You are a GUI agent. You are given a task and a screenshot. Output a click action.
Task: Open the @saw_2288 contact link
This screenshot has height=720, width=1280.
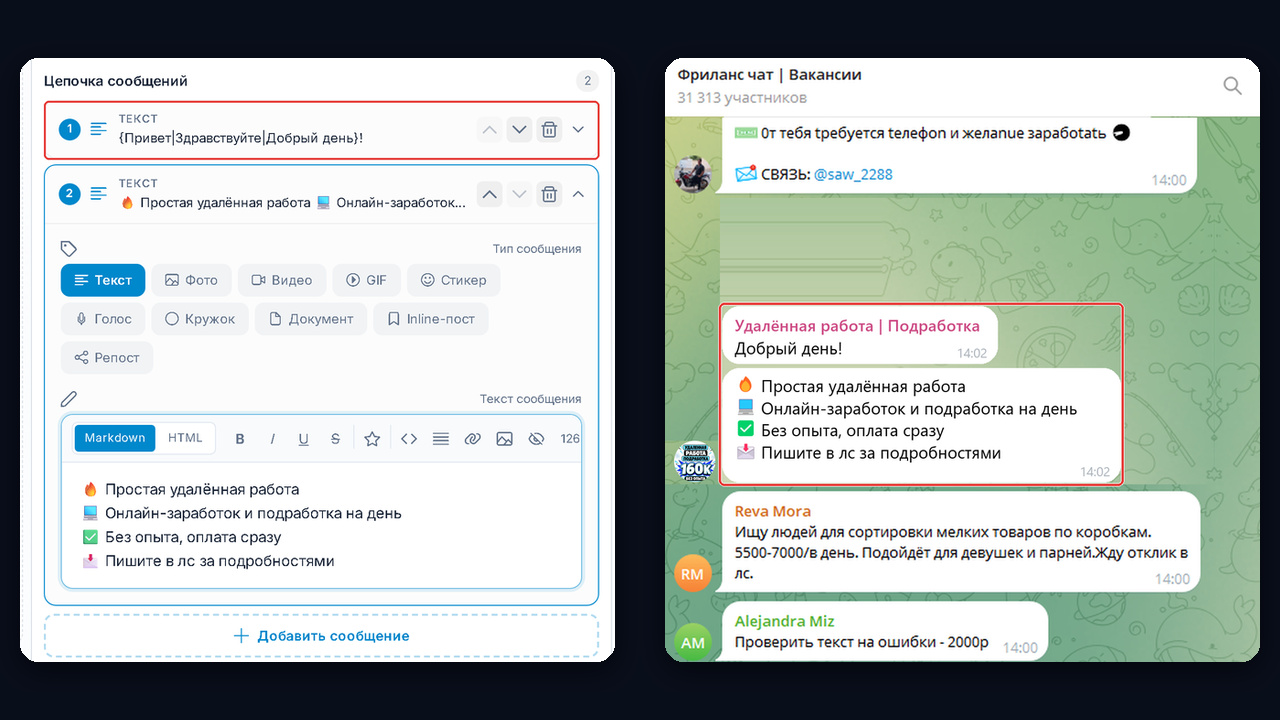point(853,174)
